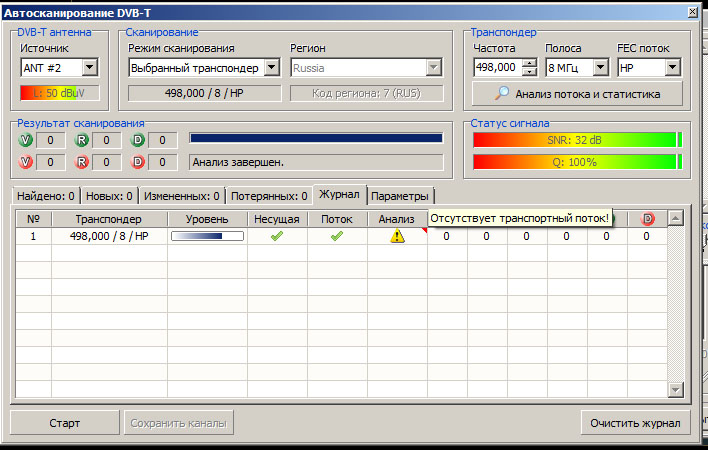Click the red R icon in scan results

click(x=82, y=162)
